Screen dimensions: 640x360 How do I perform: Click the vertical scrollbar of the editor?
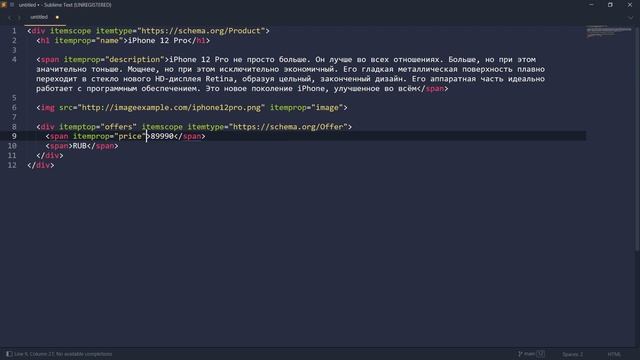pyautogui.click(x=637, y=139)
